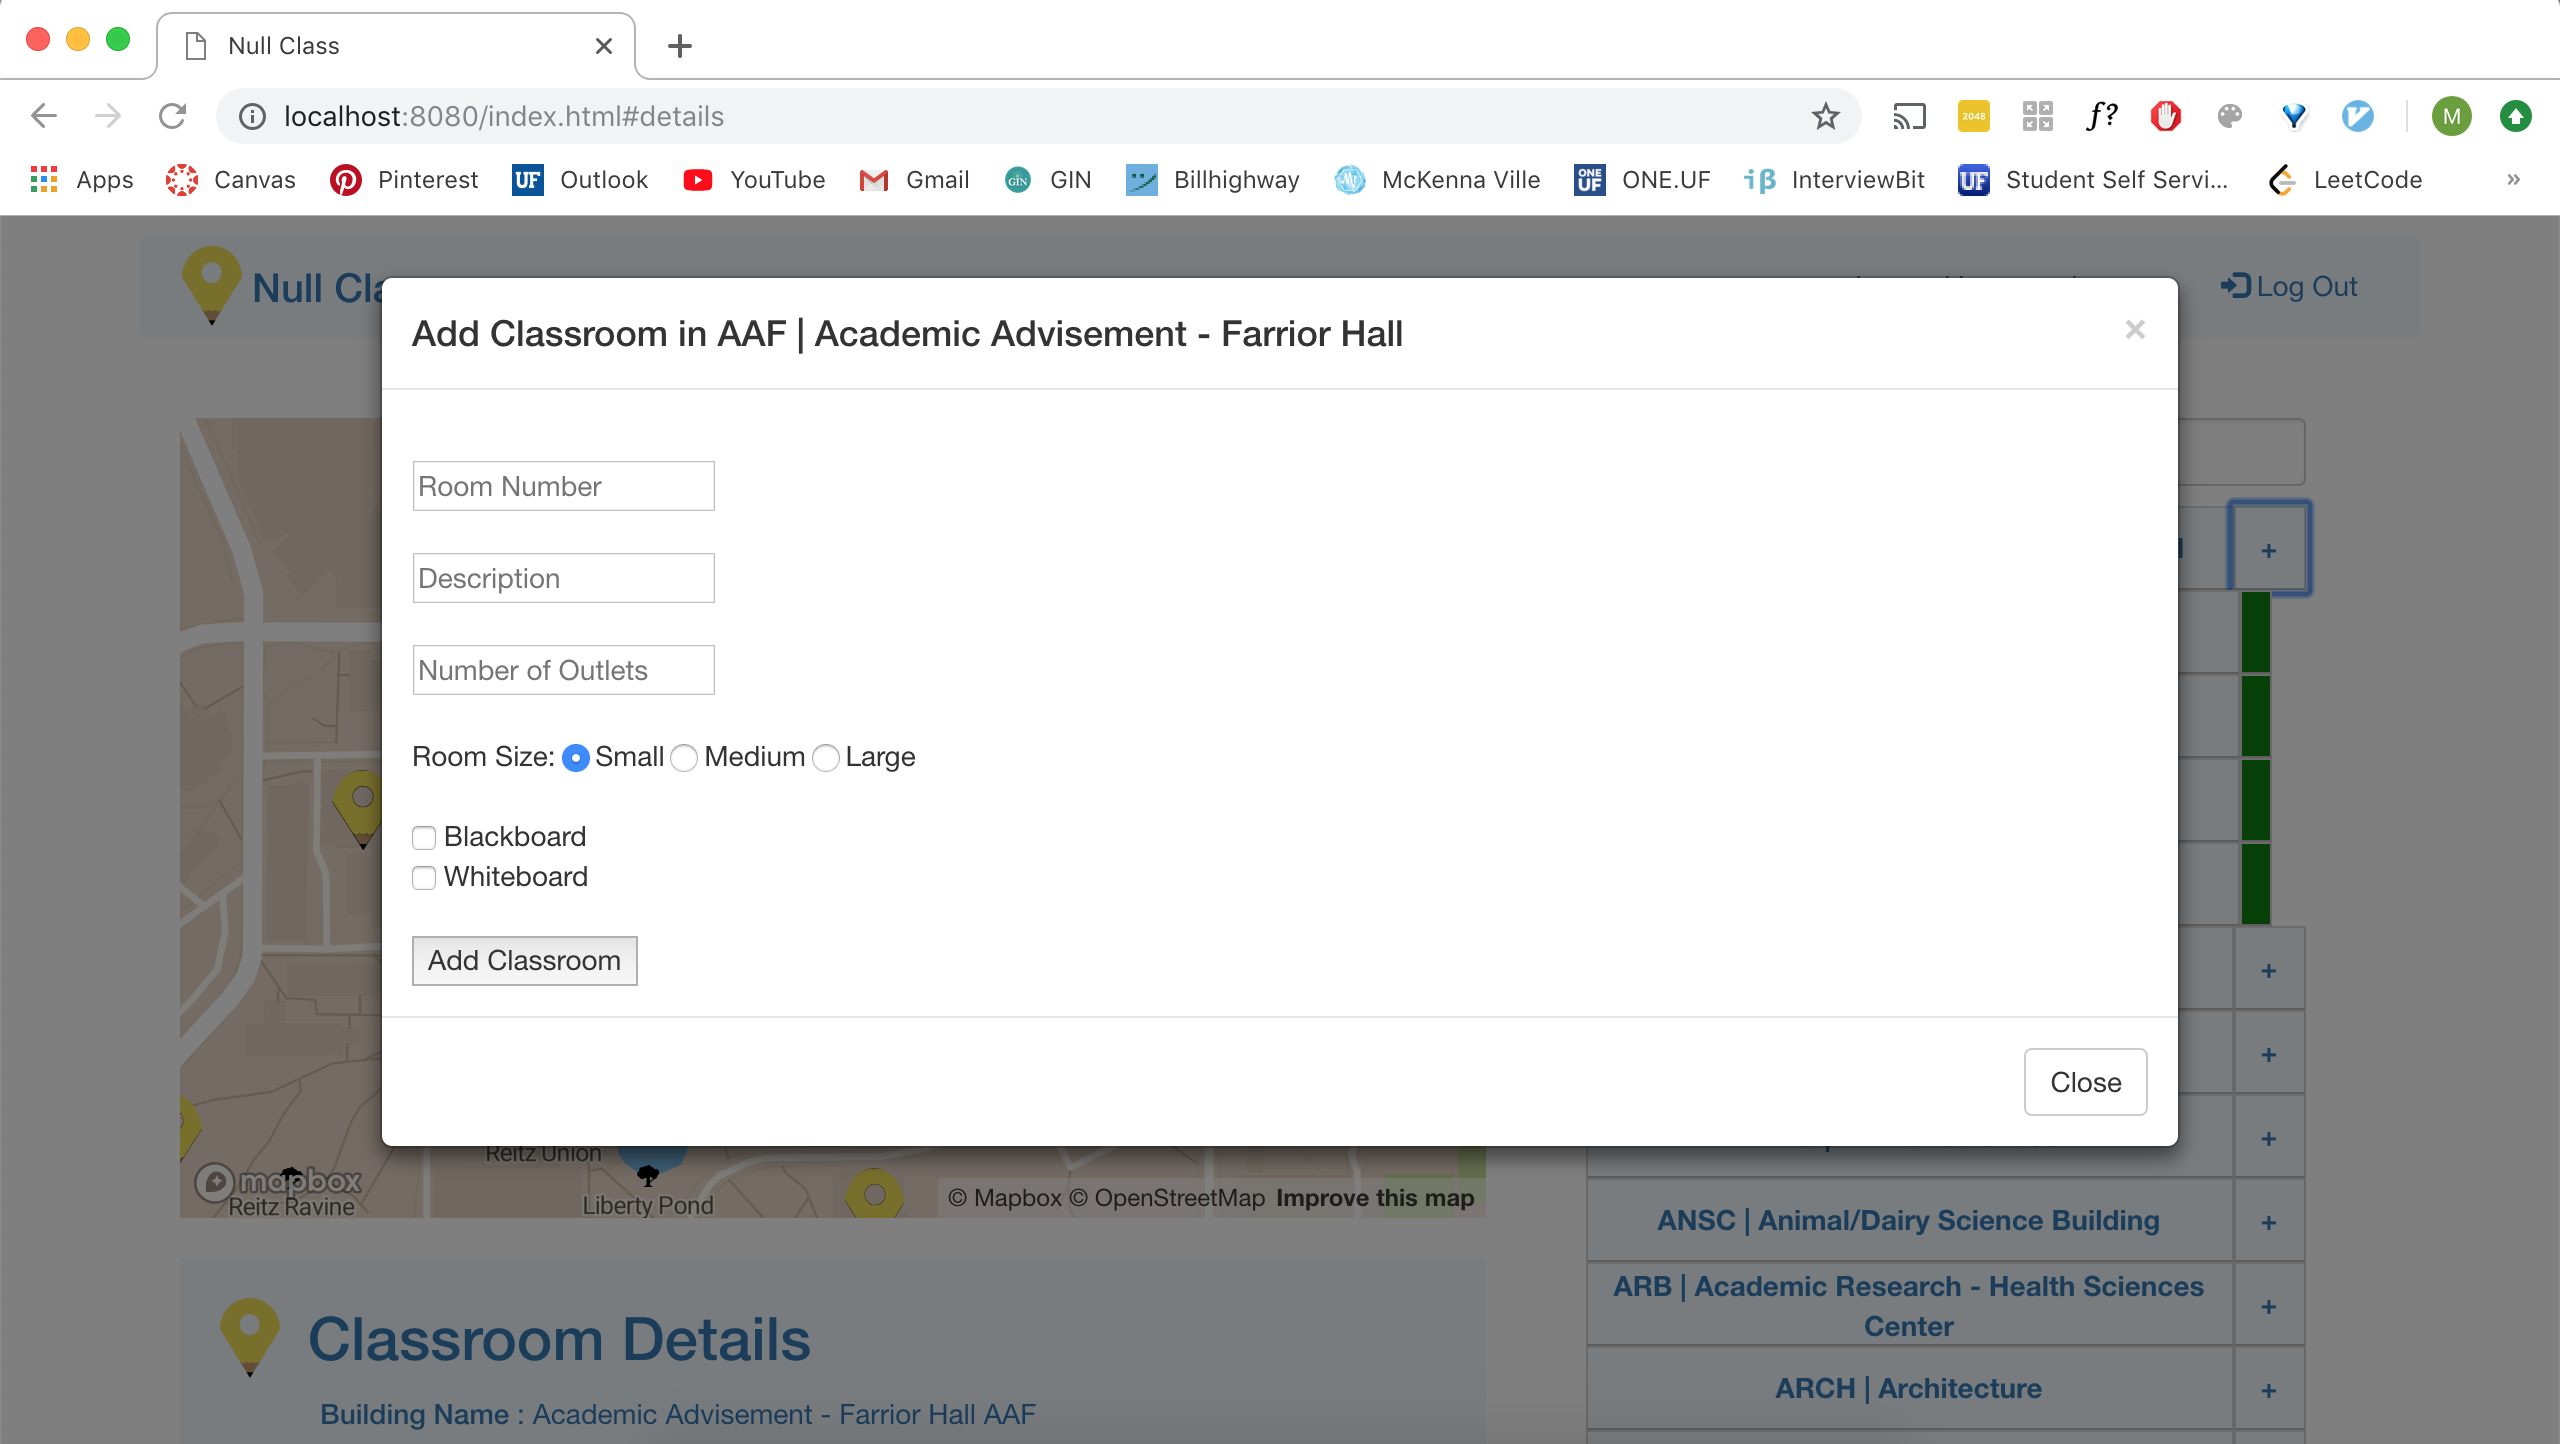Expand ANSC Animal/Dairy Science Building plus
The height and width of the screenshot is (1444, 2560).
point(2268,1222)
